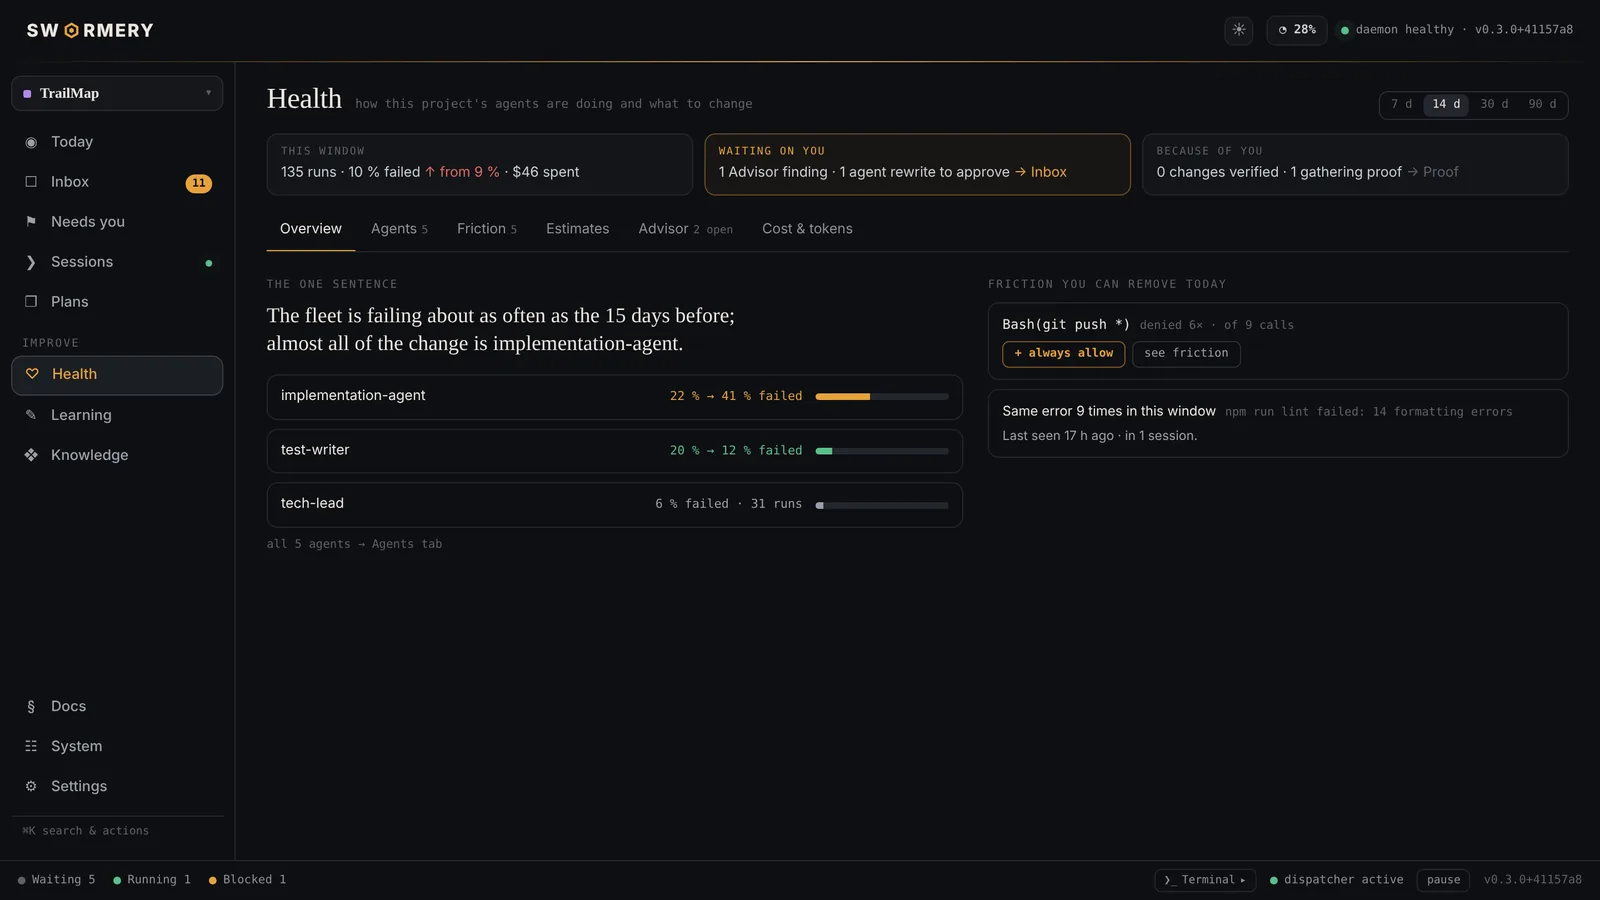Image resolution: width=1600 pixels, height=900 pixels.
Task: Expand the Terminal panel
Action: [1205, 880]
